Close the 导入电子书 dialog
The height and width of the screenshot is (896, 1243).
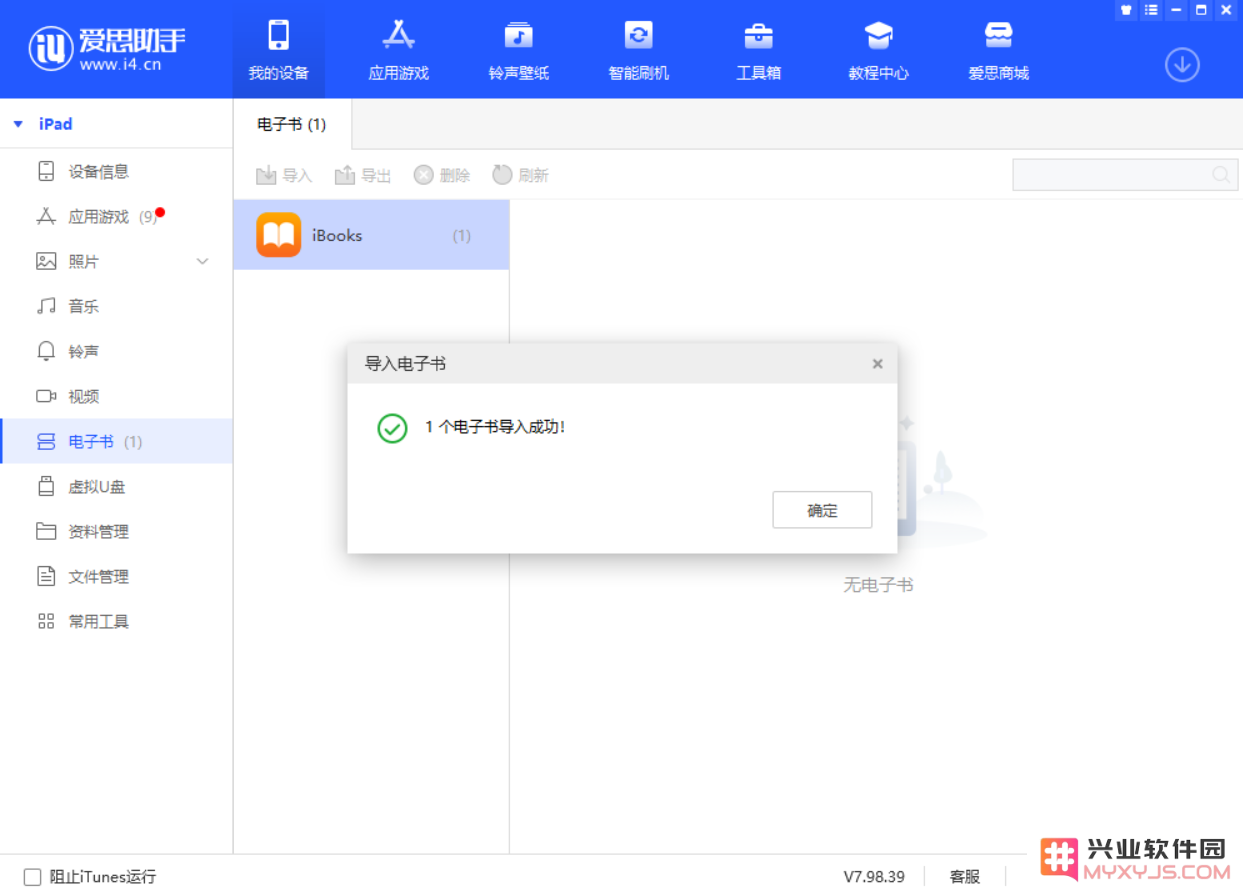click(x=877, y=364)
